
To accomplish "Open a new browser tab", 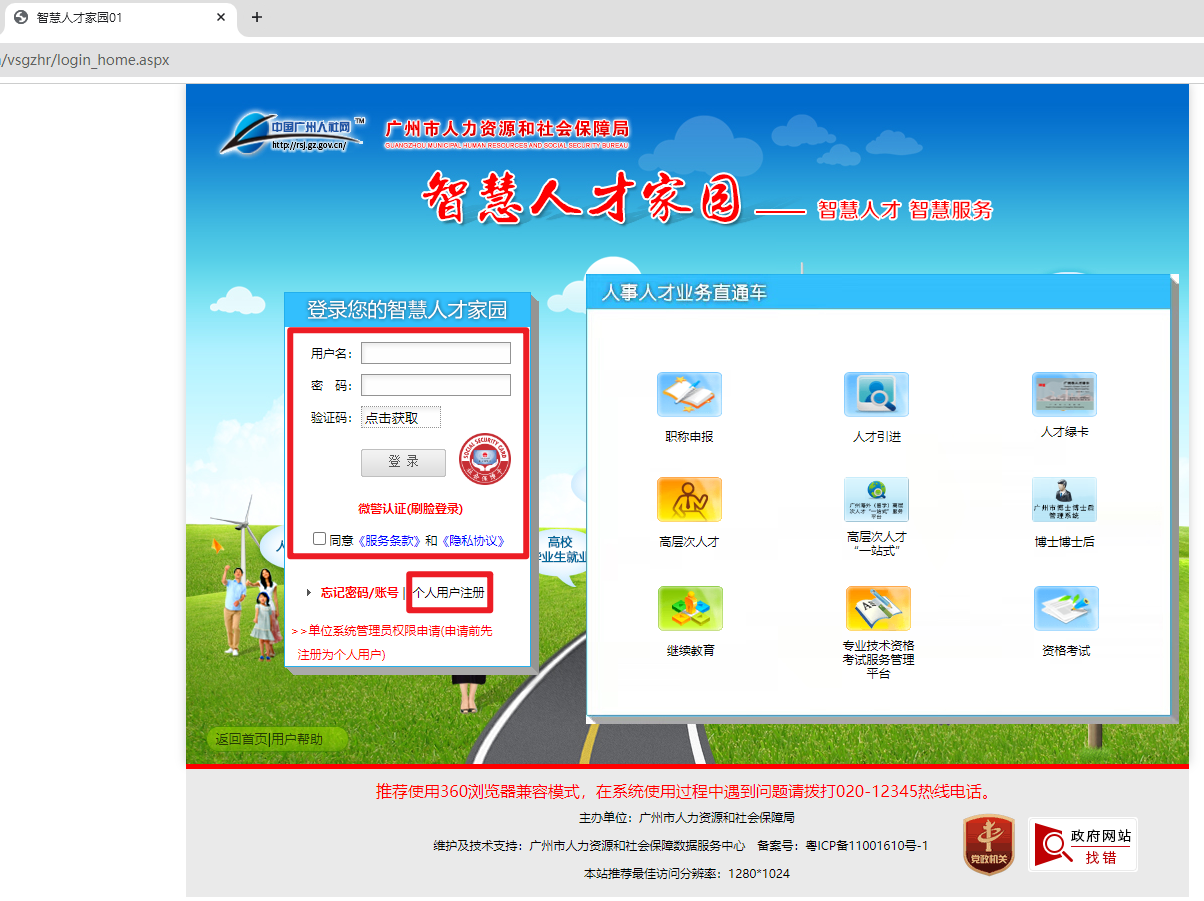I will (x=256, y=18).
